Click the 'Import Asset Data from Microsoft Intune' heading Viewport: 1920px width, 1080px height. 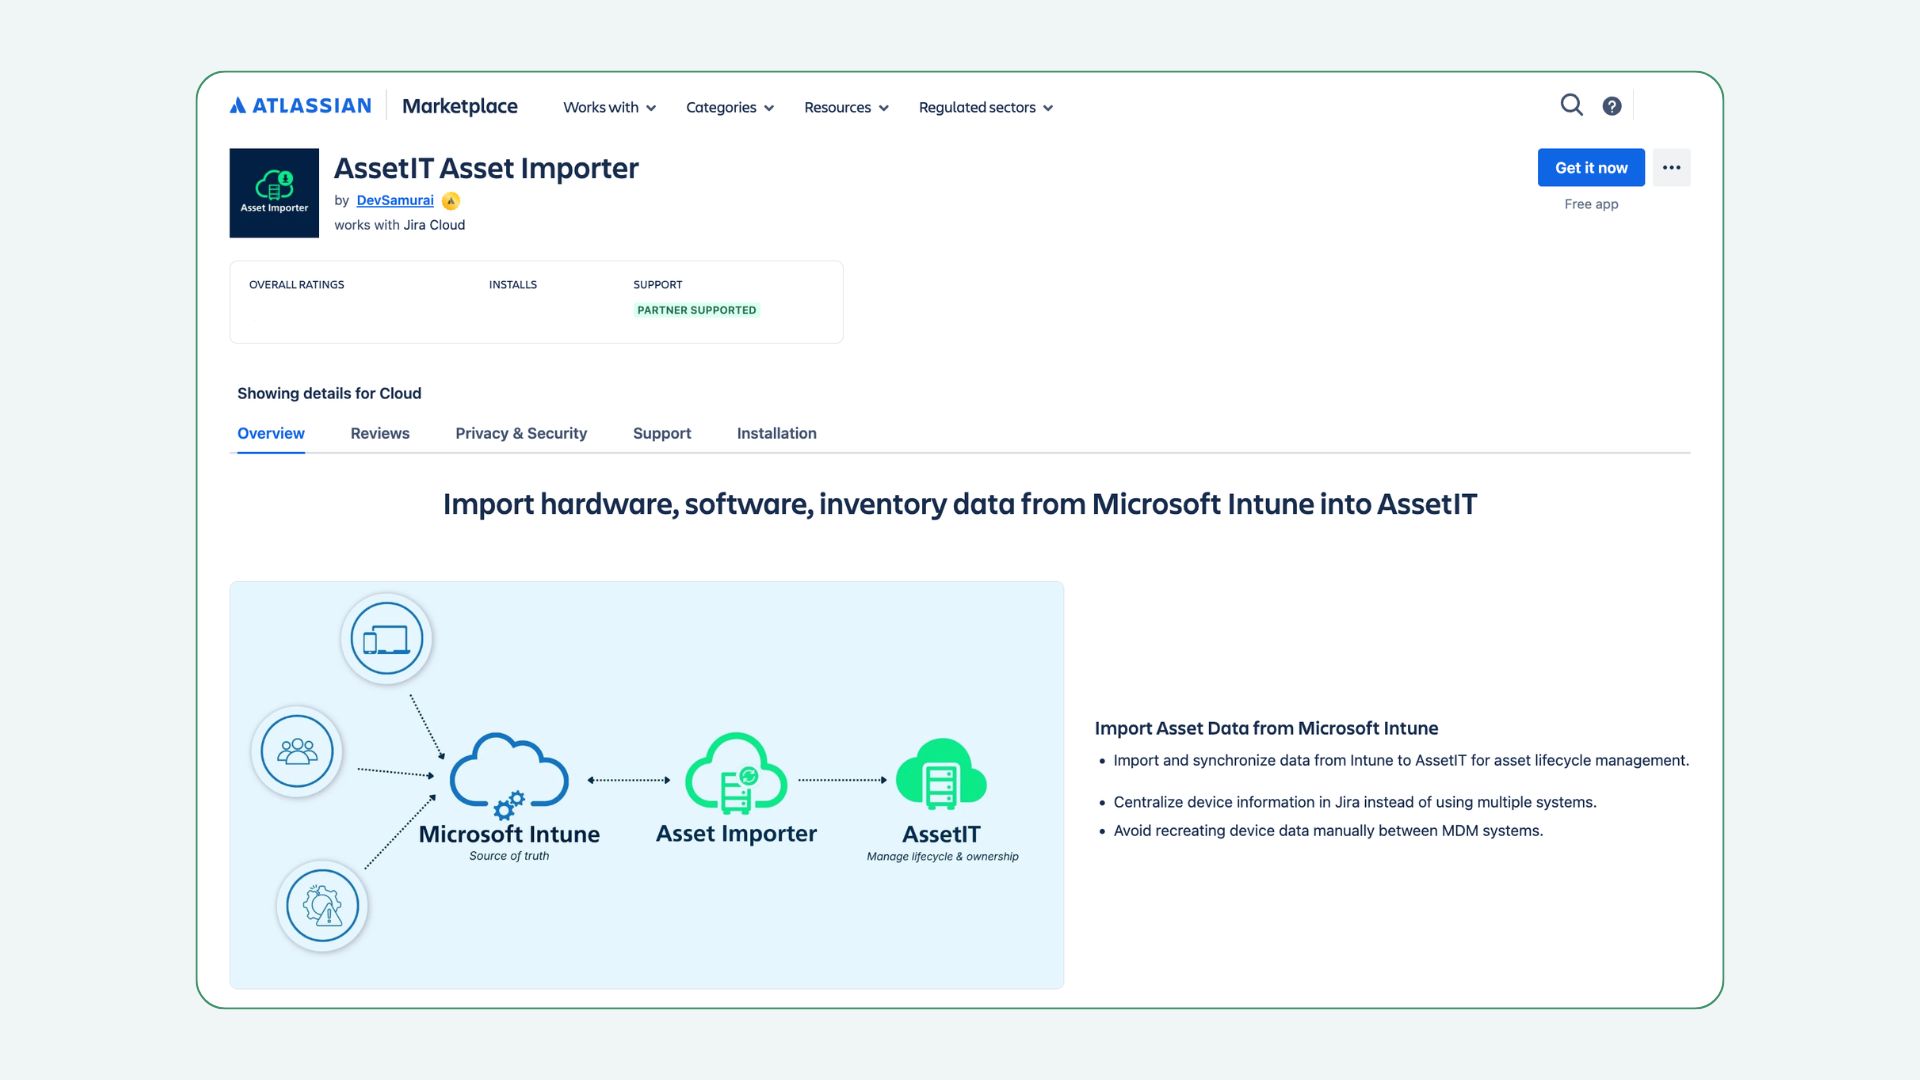tap(1266, 728)
